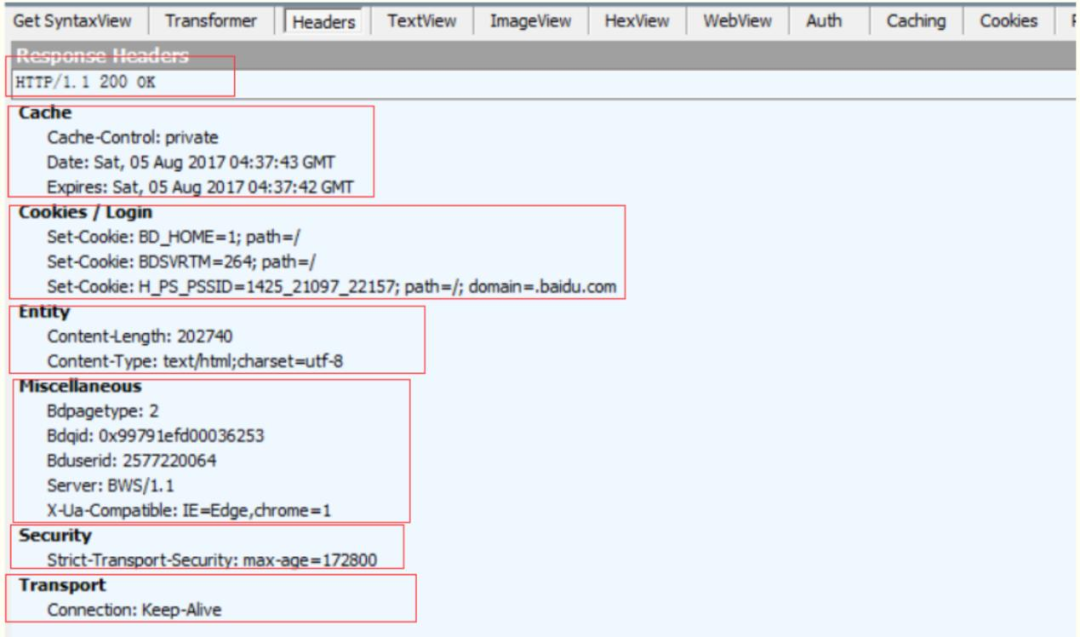This screenshot has width=1080, height=637.
Task: Select the Entity group heading
Action: [x=44, y=312]
